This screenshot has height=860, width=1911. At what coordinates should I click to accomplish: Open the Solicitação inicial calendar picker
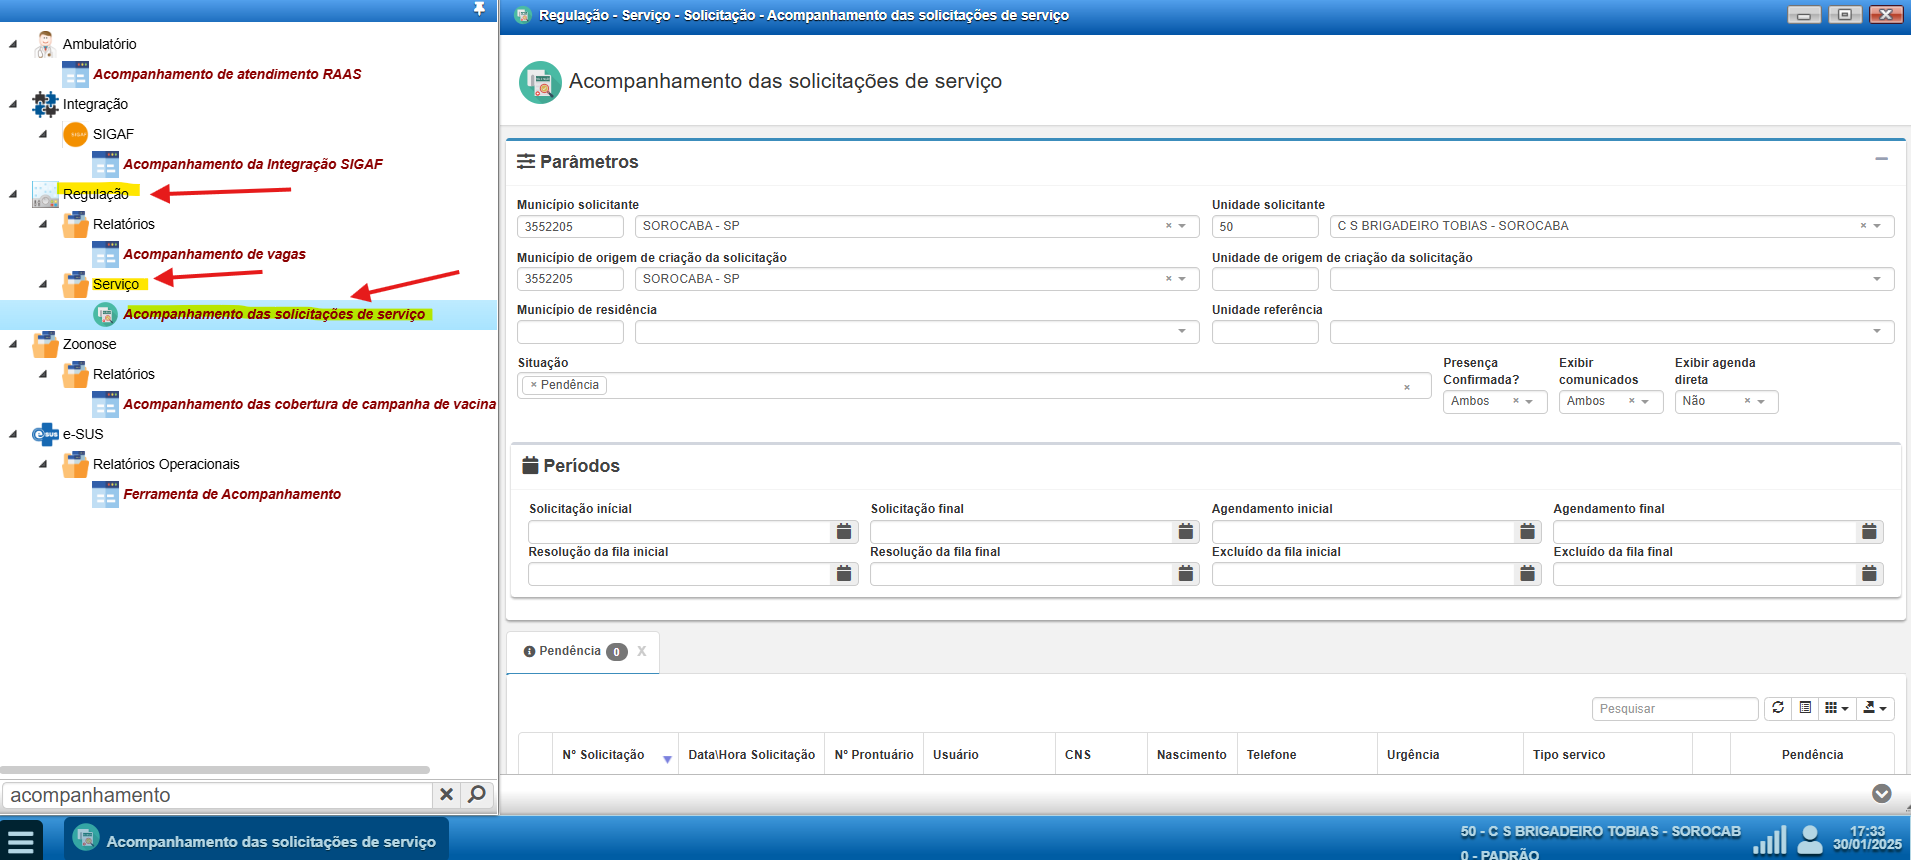tap(844, 532)
